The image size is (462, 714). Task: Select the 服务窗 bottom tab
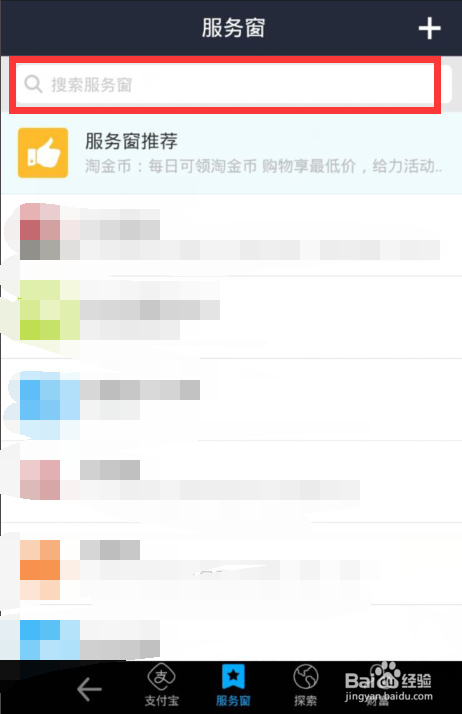click(233, 685)
